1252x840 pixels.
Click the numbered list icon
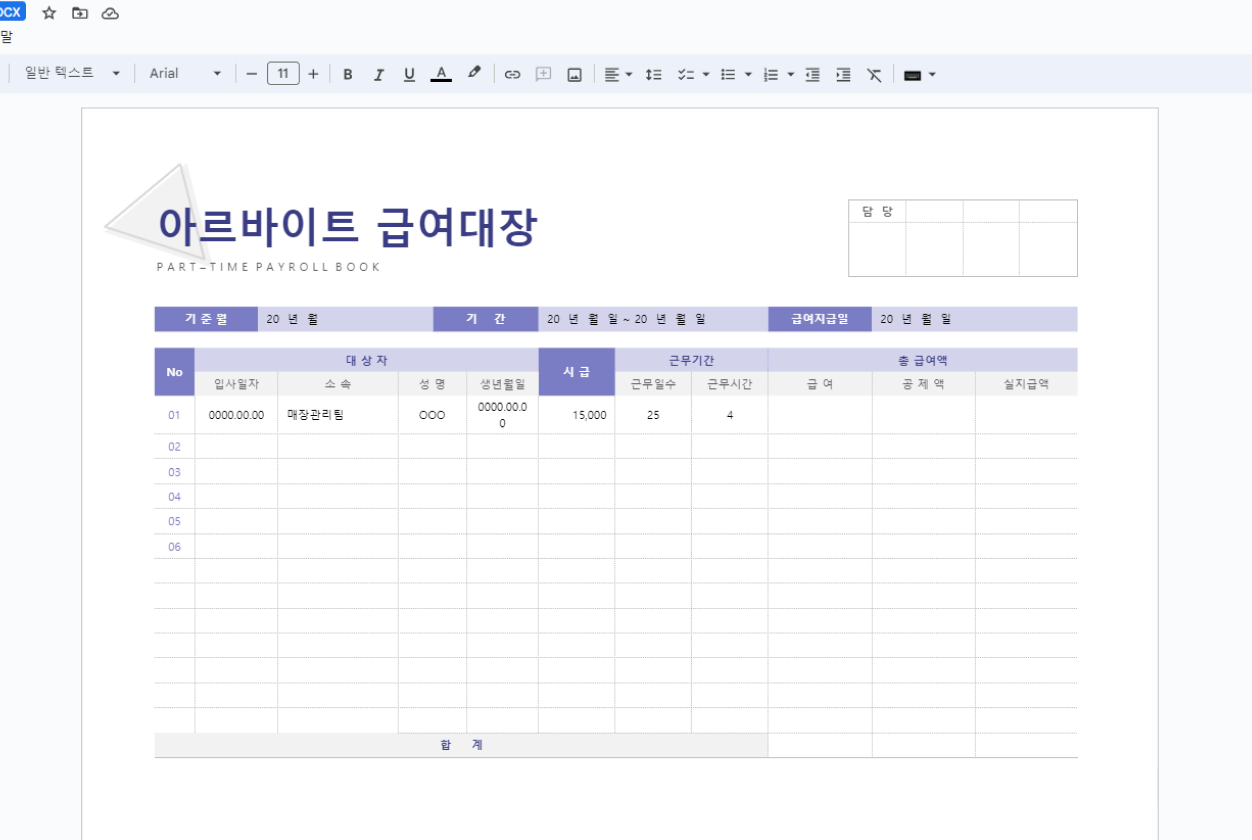(x=771, y=74)
